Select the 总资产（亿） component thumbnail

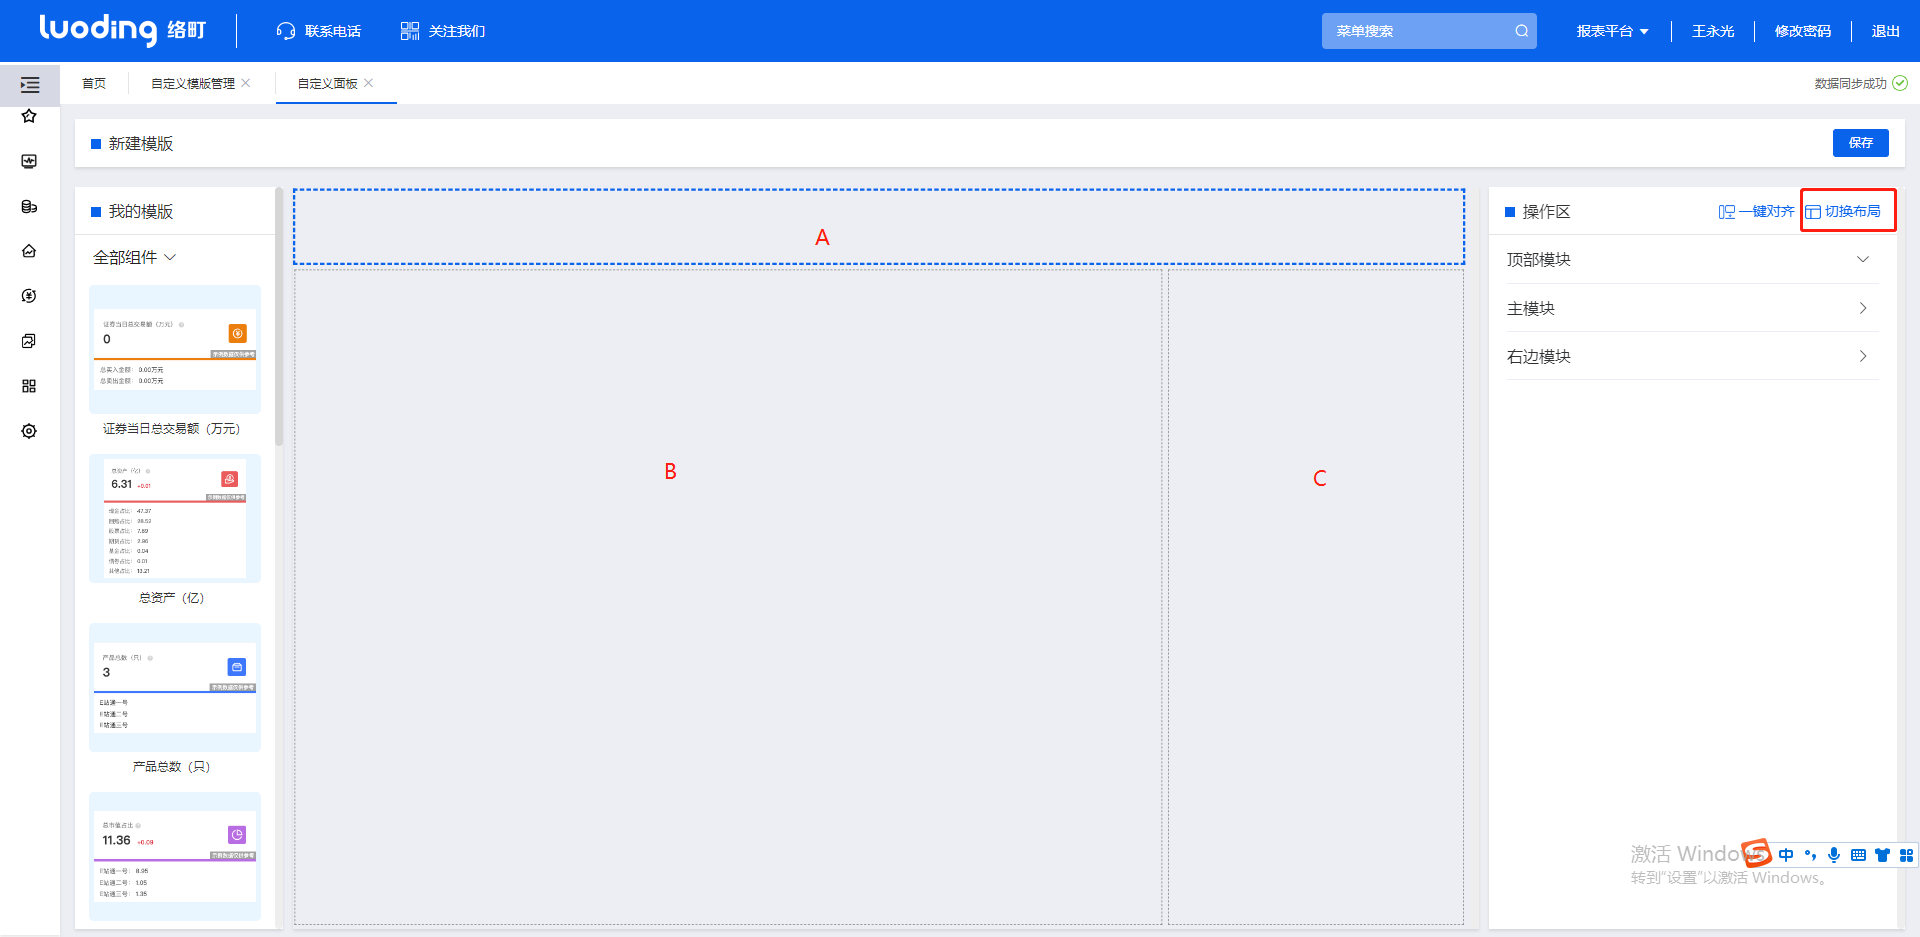click(175, 518)
